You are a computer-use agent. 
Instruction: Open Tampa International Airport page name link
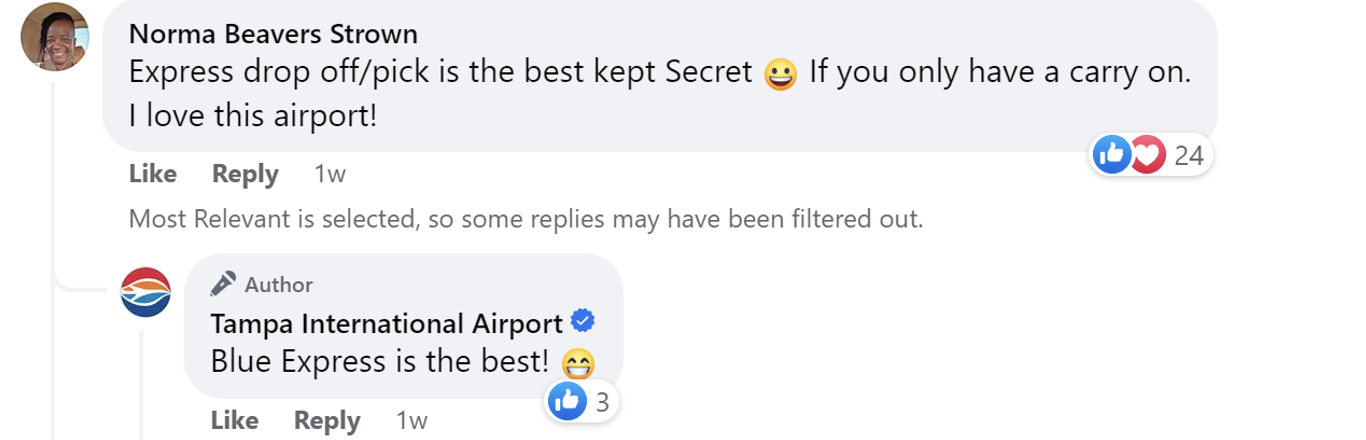tap(386, 324)
